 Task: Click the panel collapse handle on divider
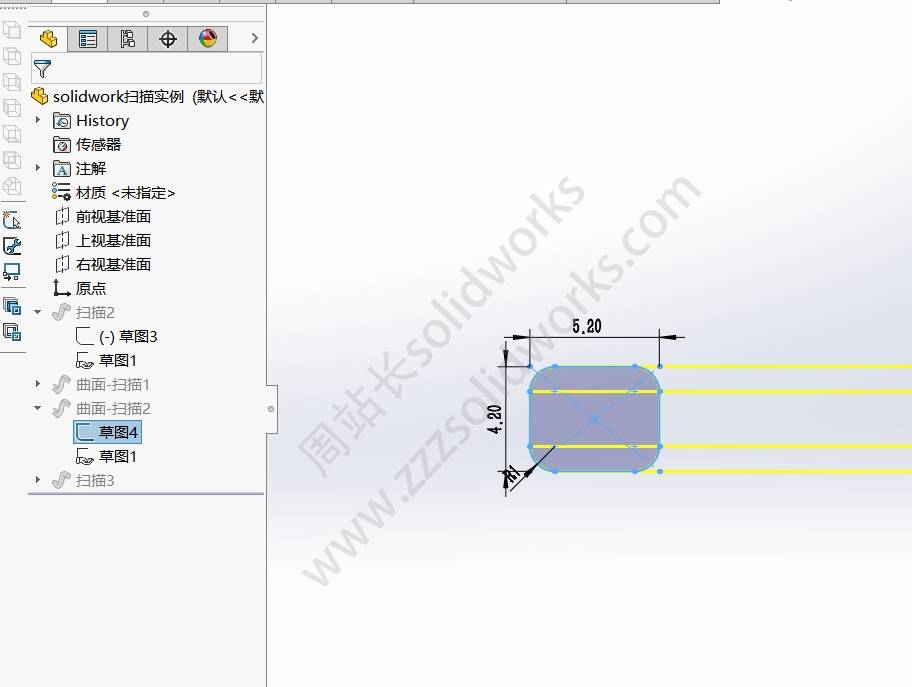pyautogui.click(x=271, y=409)
